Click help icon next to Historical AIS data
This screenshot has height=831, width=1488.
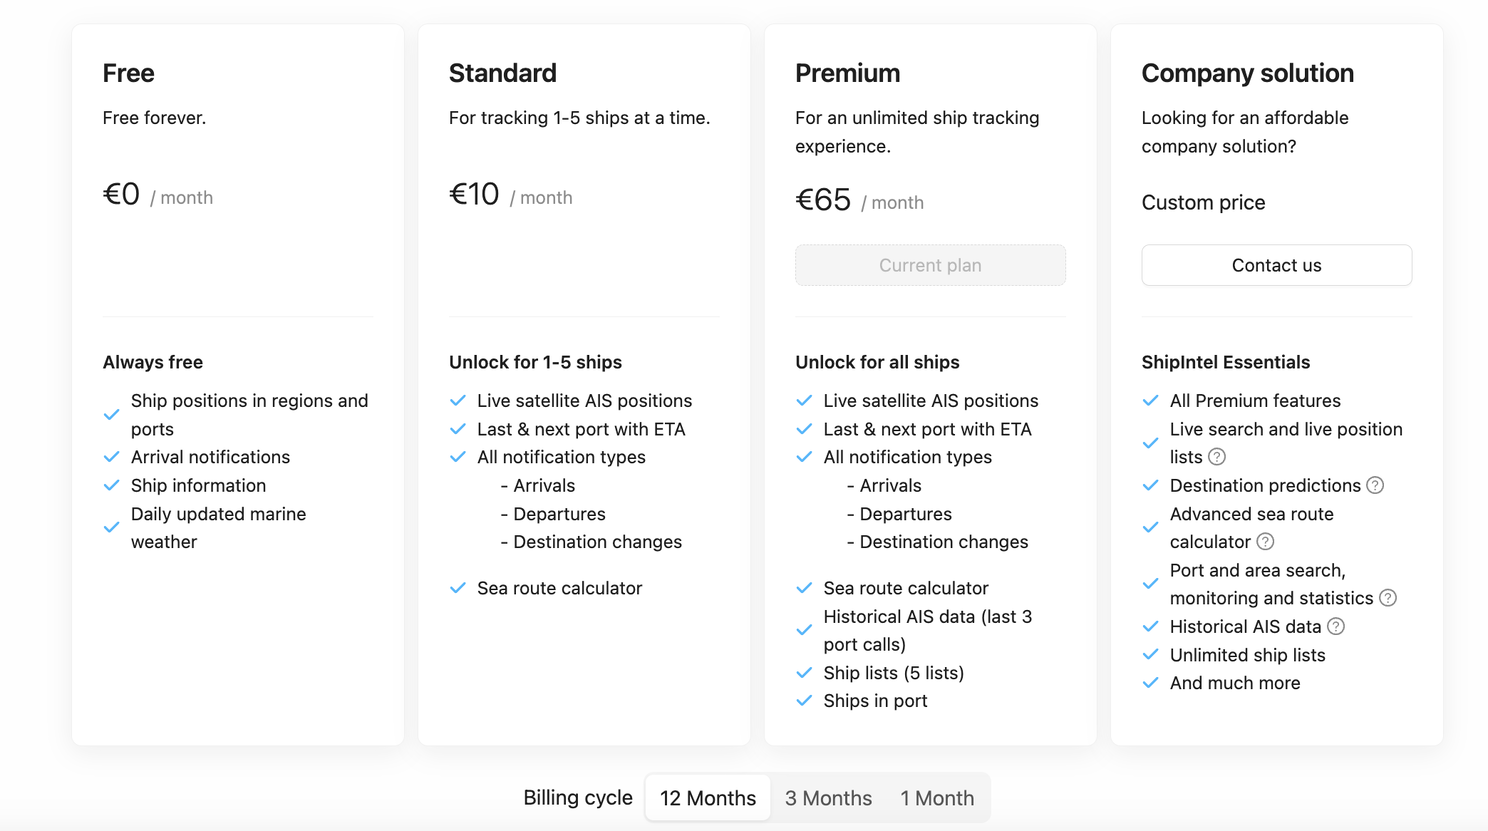[1336, 627]
